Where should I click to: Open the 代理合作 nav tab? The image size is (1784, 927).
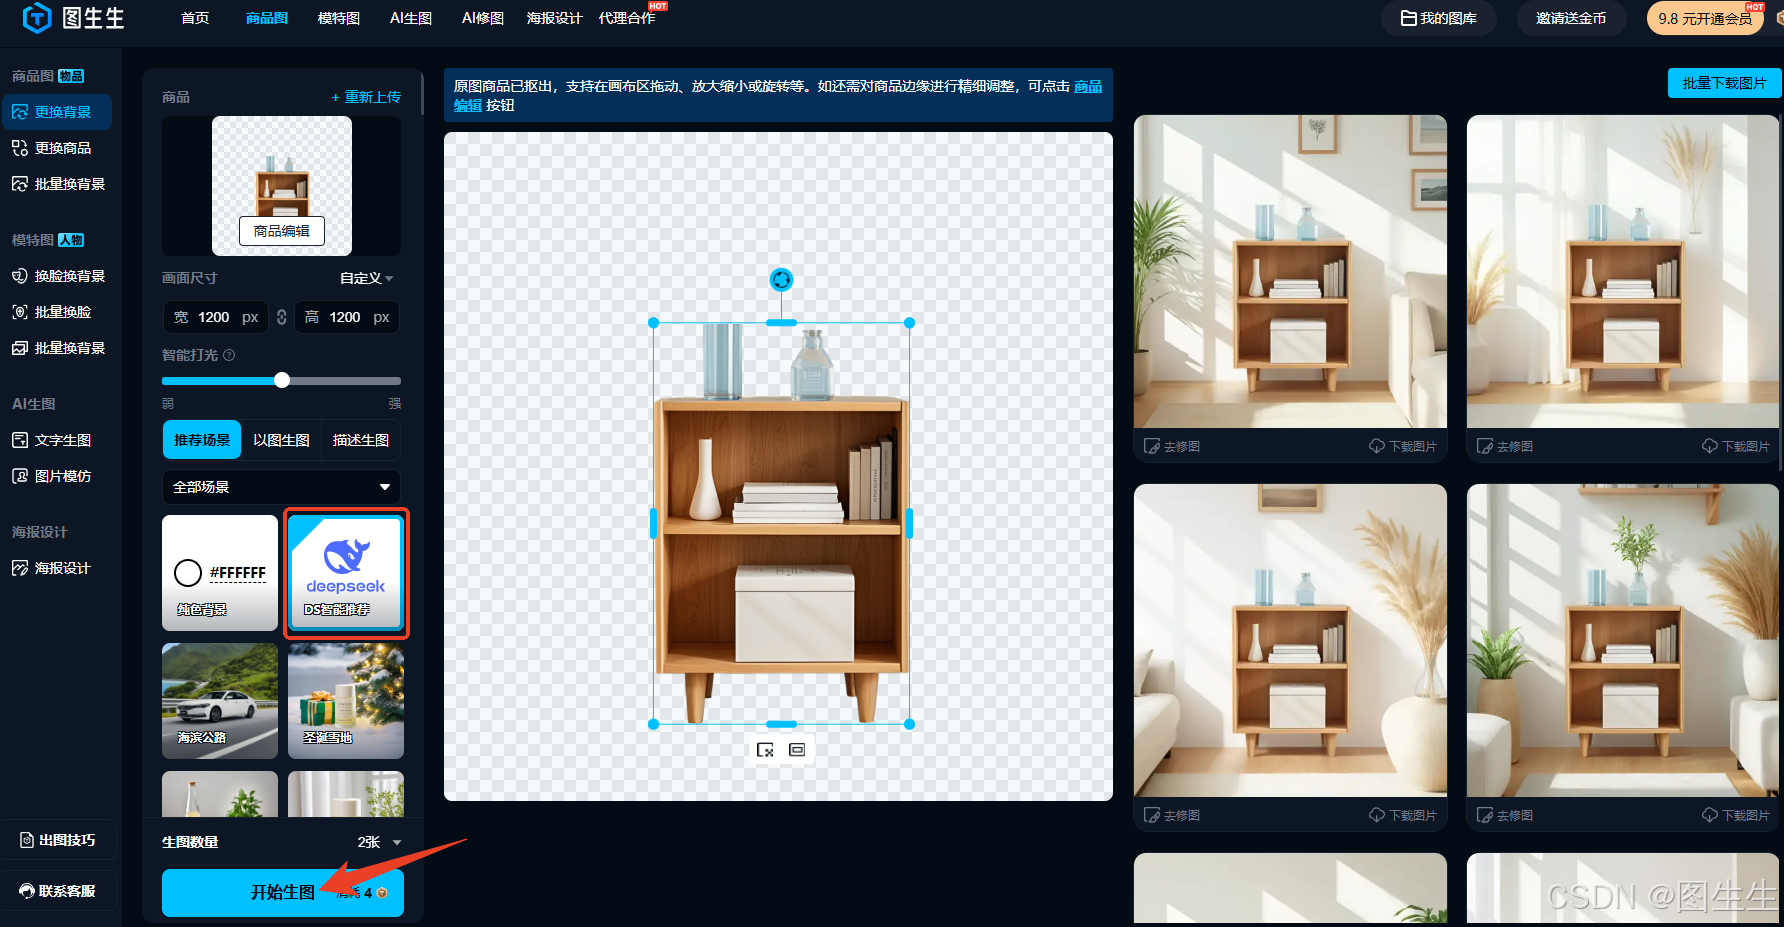tap(627, 18)
